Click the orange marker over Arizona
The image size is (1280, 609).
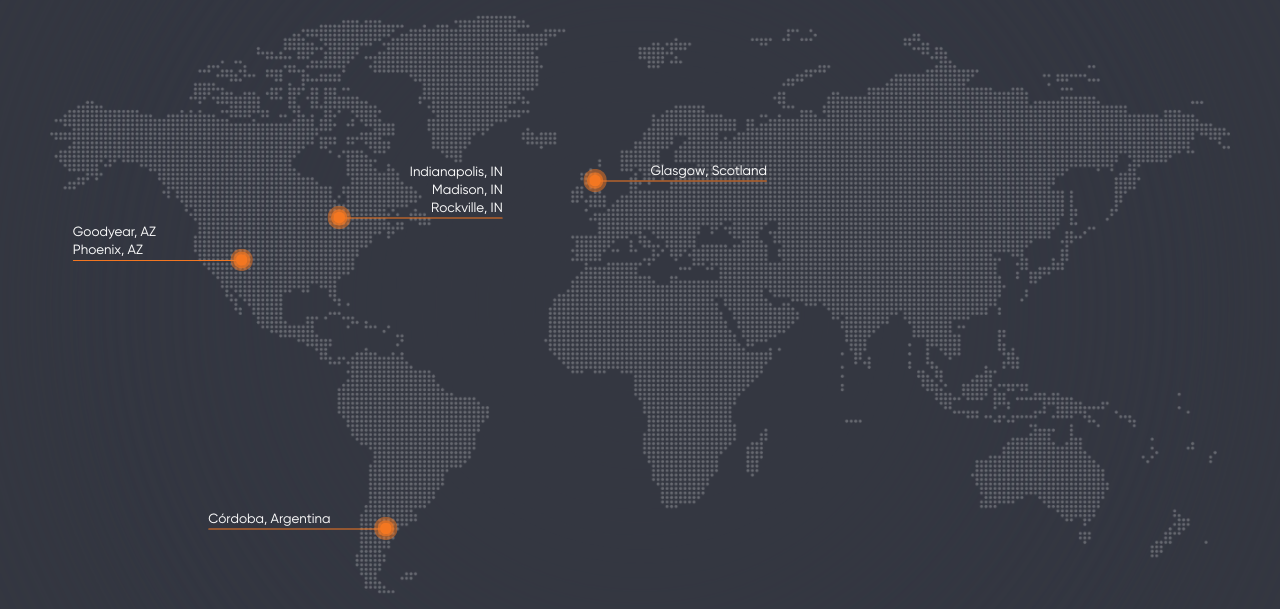click(241, 260)
